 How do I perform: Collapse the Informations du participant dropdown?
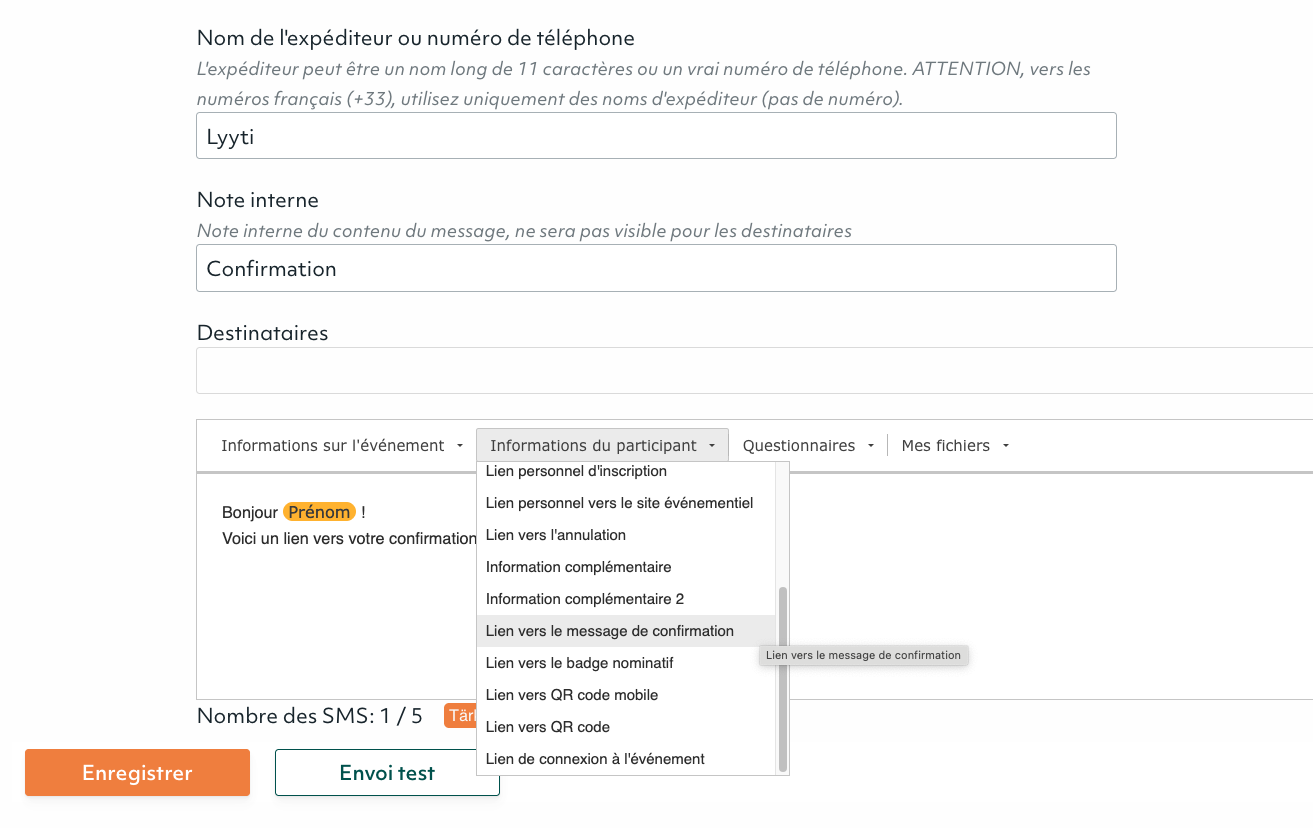(x=602, y=446)
